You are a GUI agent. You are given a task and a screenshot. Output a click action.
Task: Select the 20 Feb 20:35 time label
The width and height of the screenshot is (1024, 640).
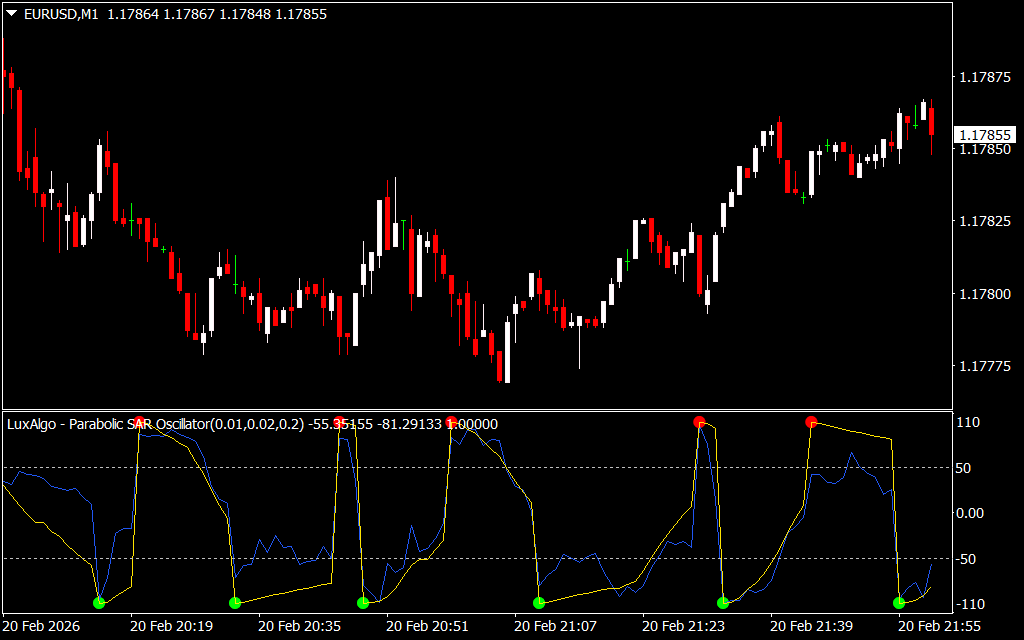(x=300, y=626)
